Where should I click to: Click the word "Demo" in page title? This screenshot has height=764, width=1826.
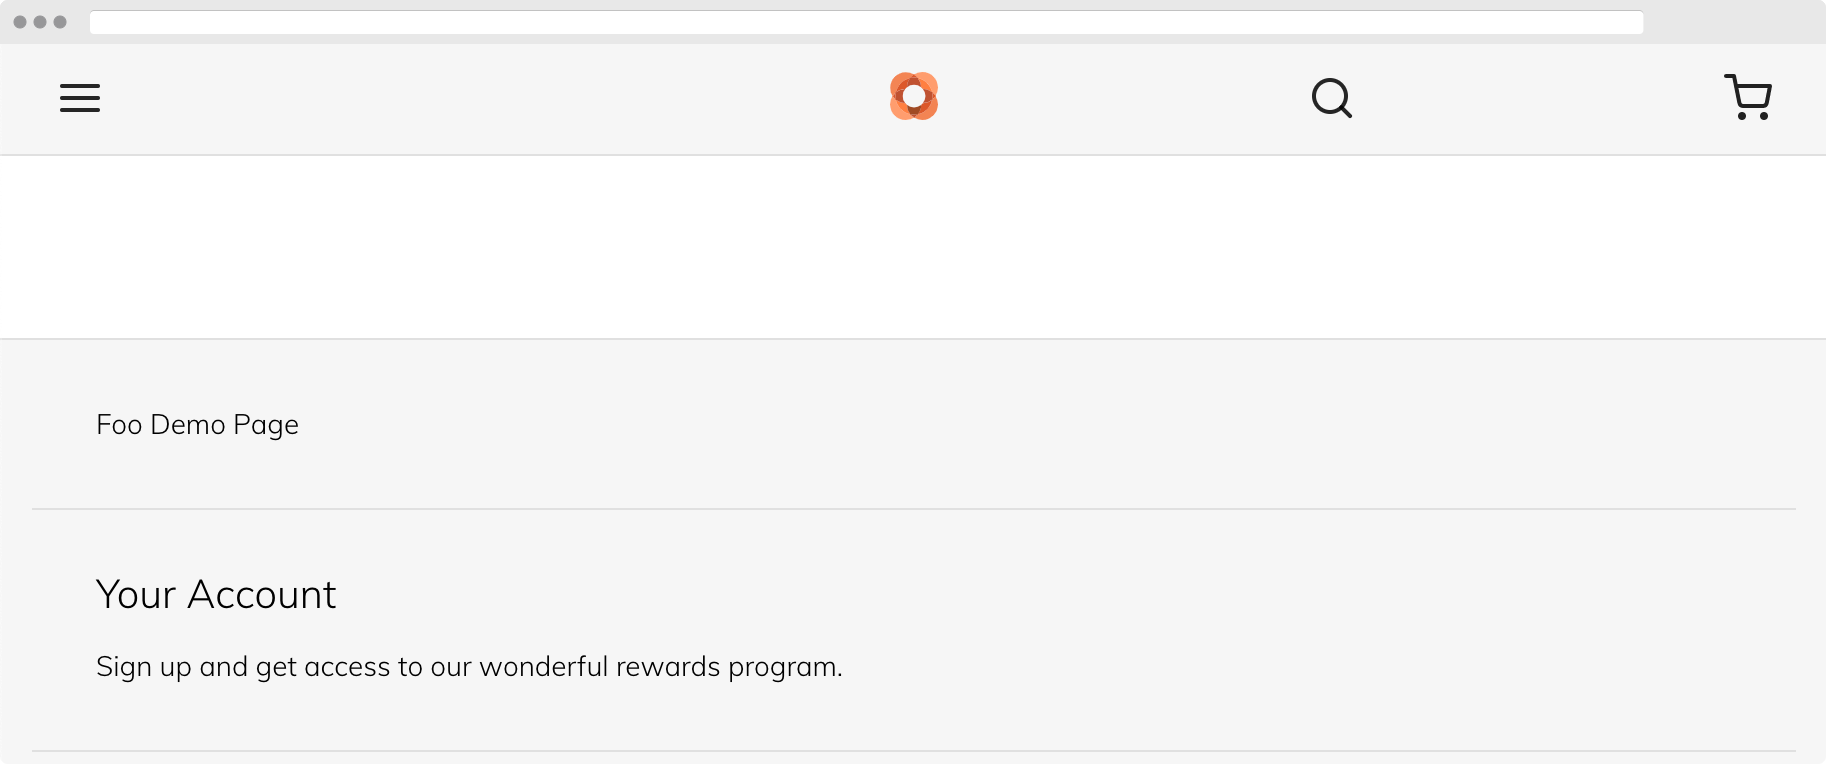tap(188, 425)
